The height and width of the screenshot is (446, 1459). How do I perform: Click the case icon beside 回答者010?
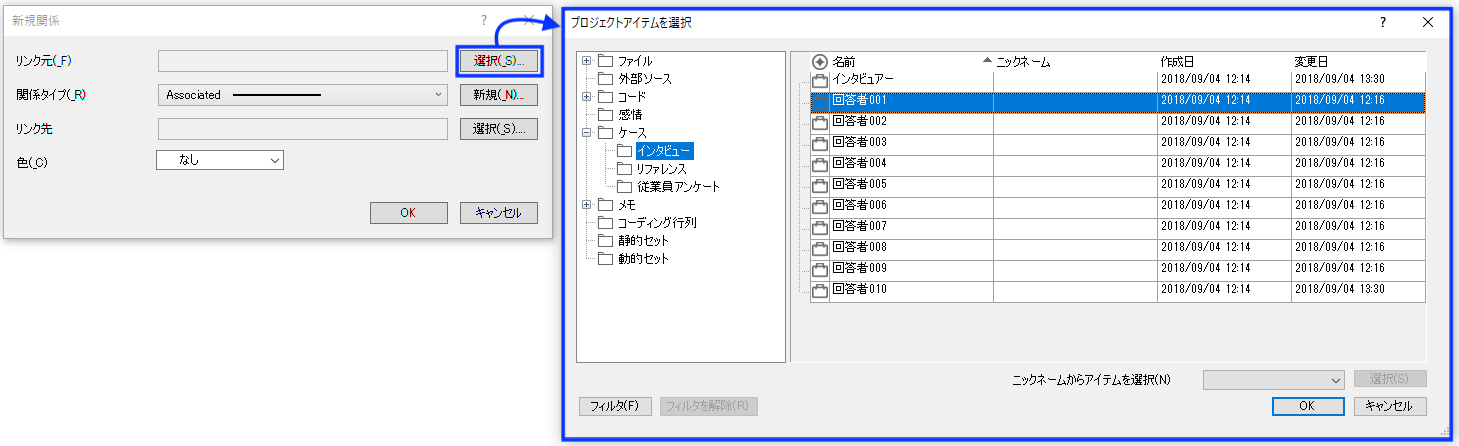coord(820,291)
